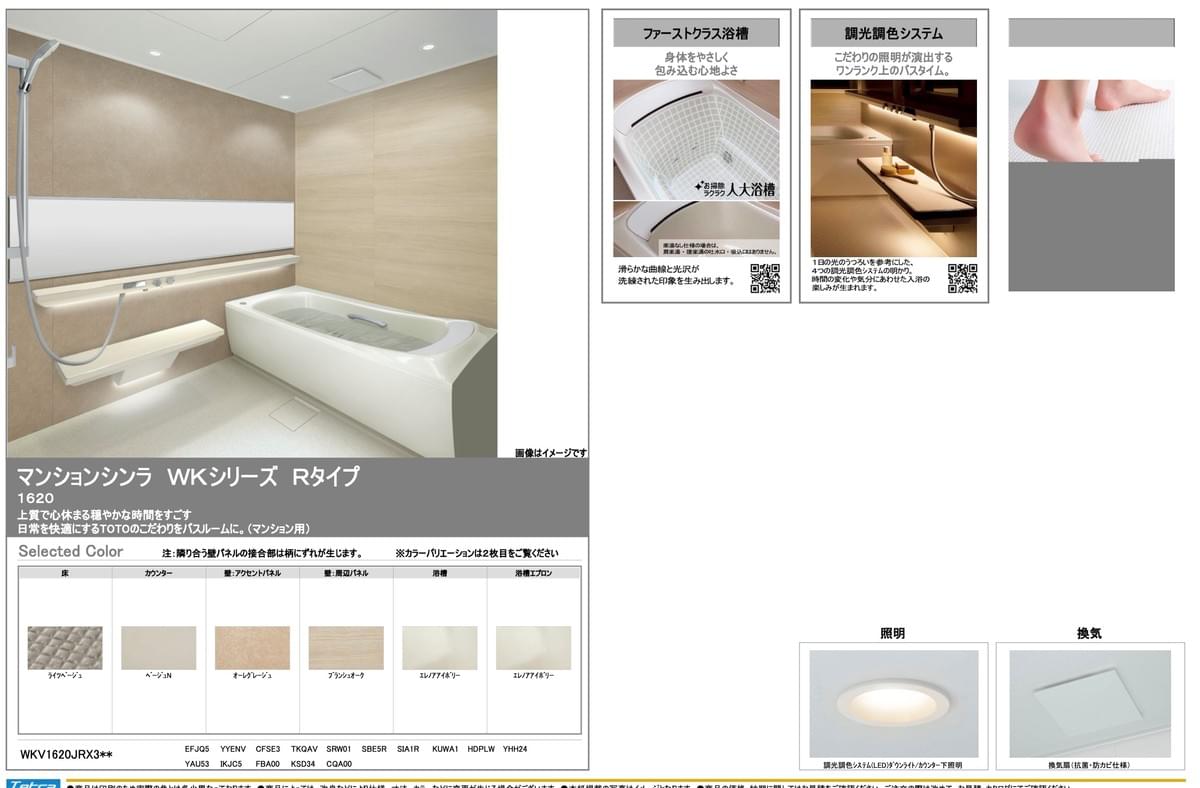Click the IKJC5 option code
This screenshot has height=788, width=1200.
tap(232, 763)
